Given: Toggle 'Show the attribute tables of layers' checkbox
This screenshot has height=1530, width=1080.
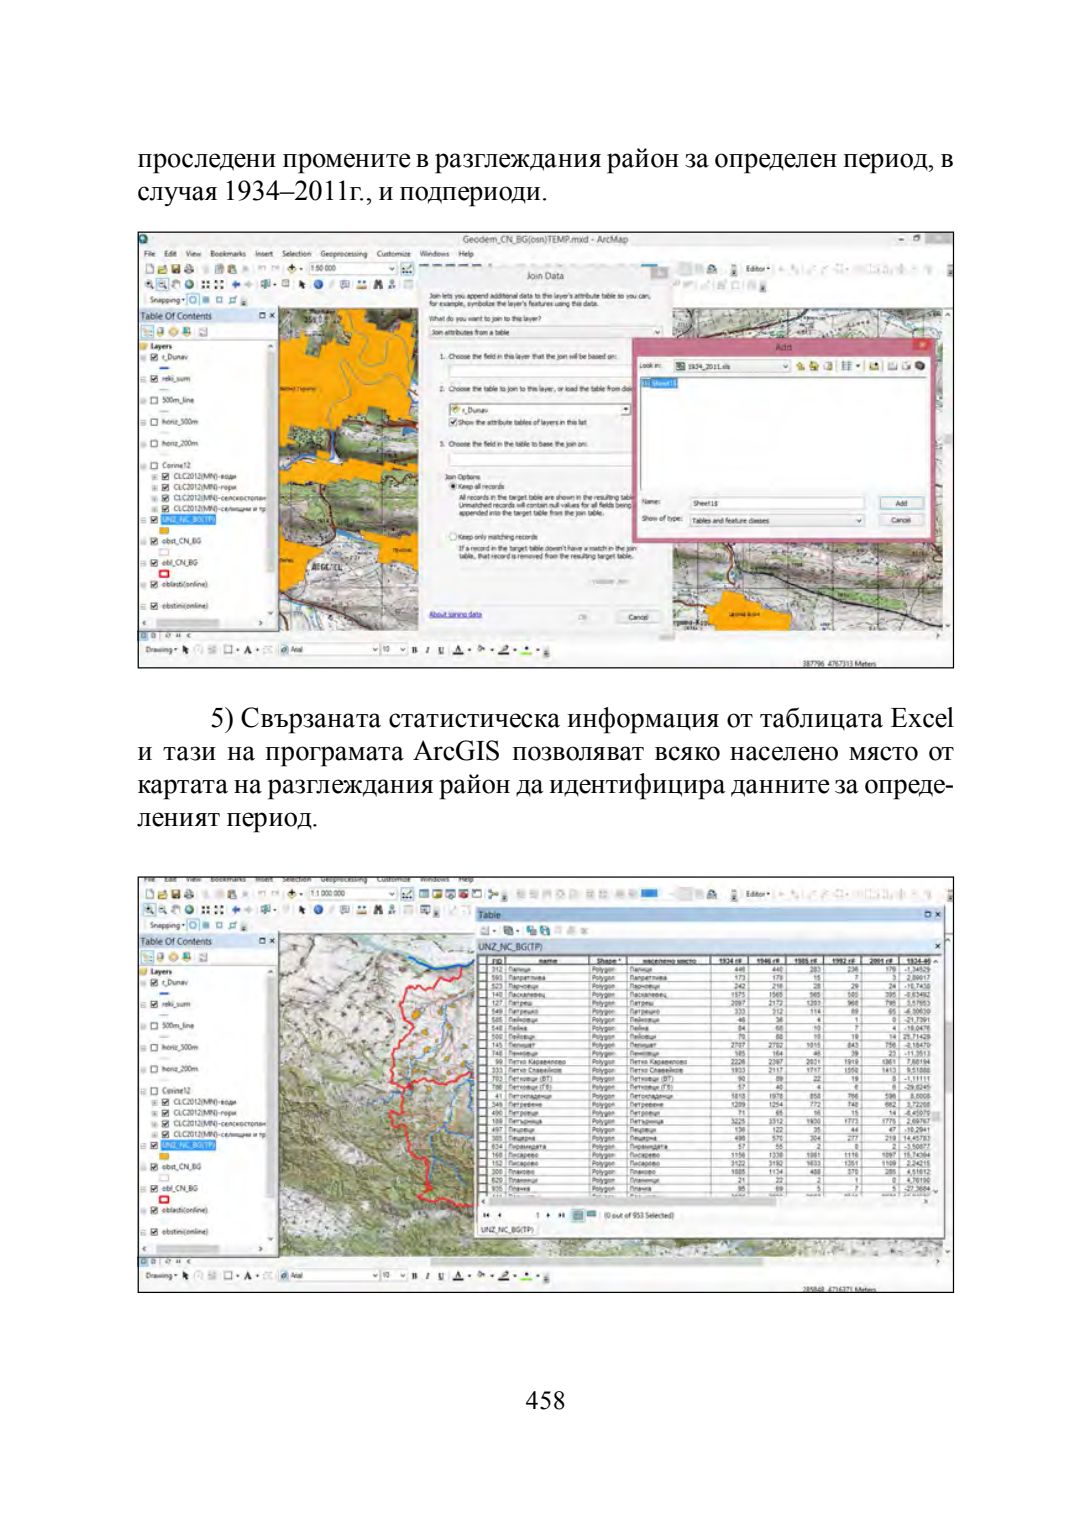Looking at the screenshot, I should pos(453,422).
